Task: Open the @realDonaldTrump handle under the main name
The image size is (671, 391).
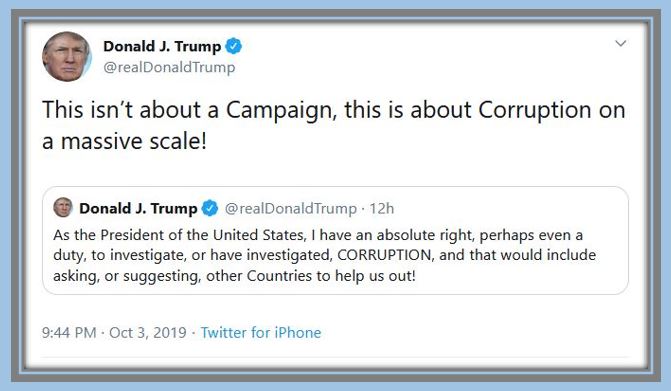Action: tap(169, 67)
